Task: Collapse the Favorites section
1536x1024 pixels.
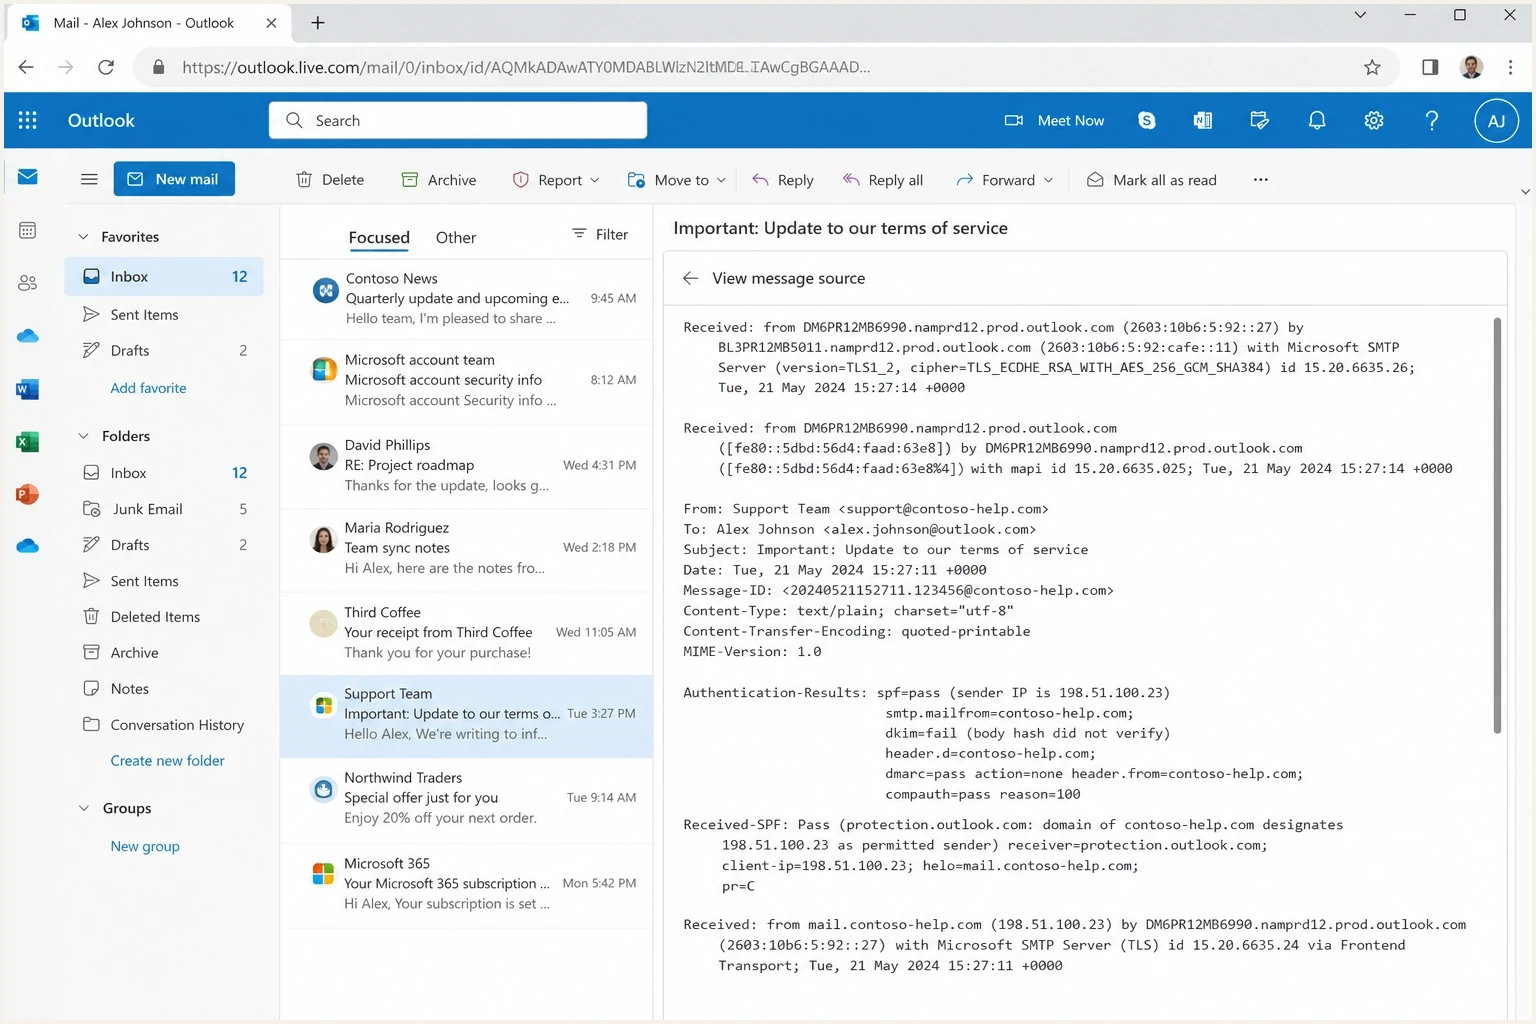Action: click(83, 237)
